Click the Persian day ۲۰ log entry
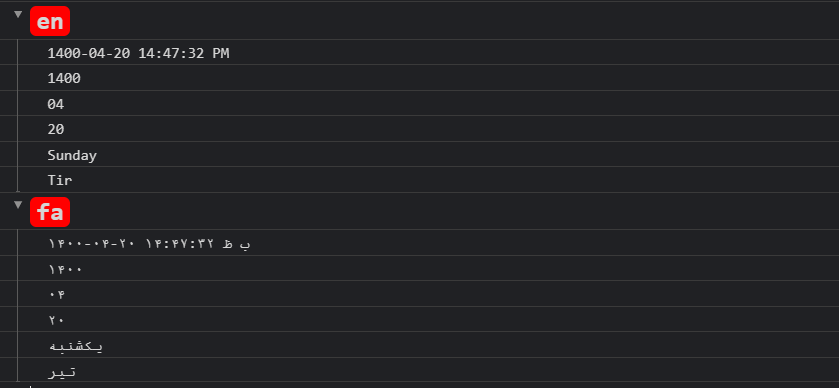Screen dimensions: 839x388 point(56,320)
